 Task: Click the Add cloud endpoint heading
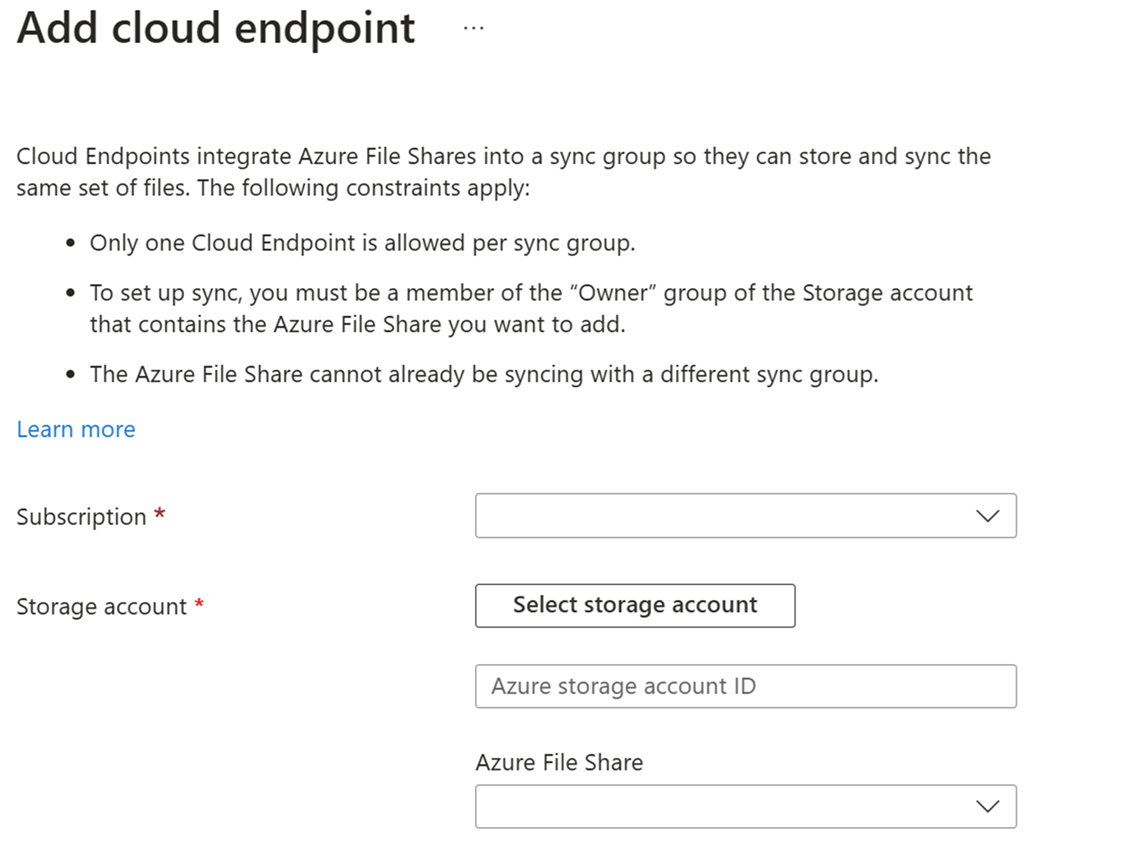click(215, 28)
